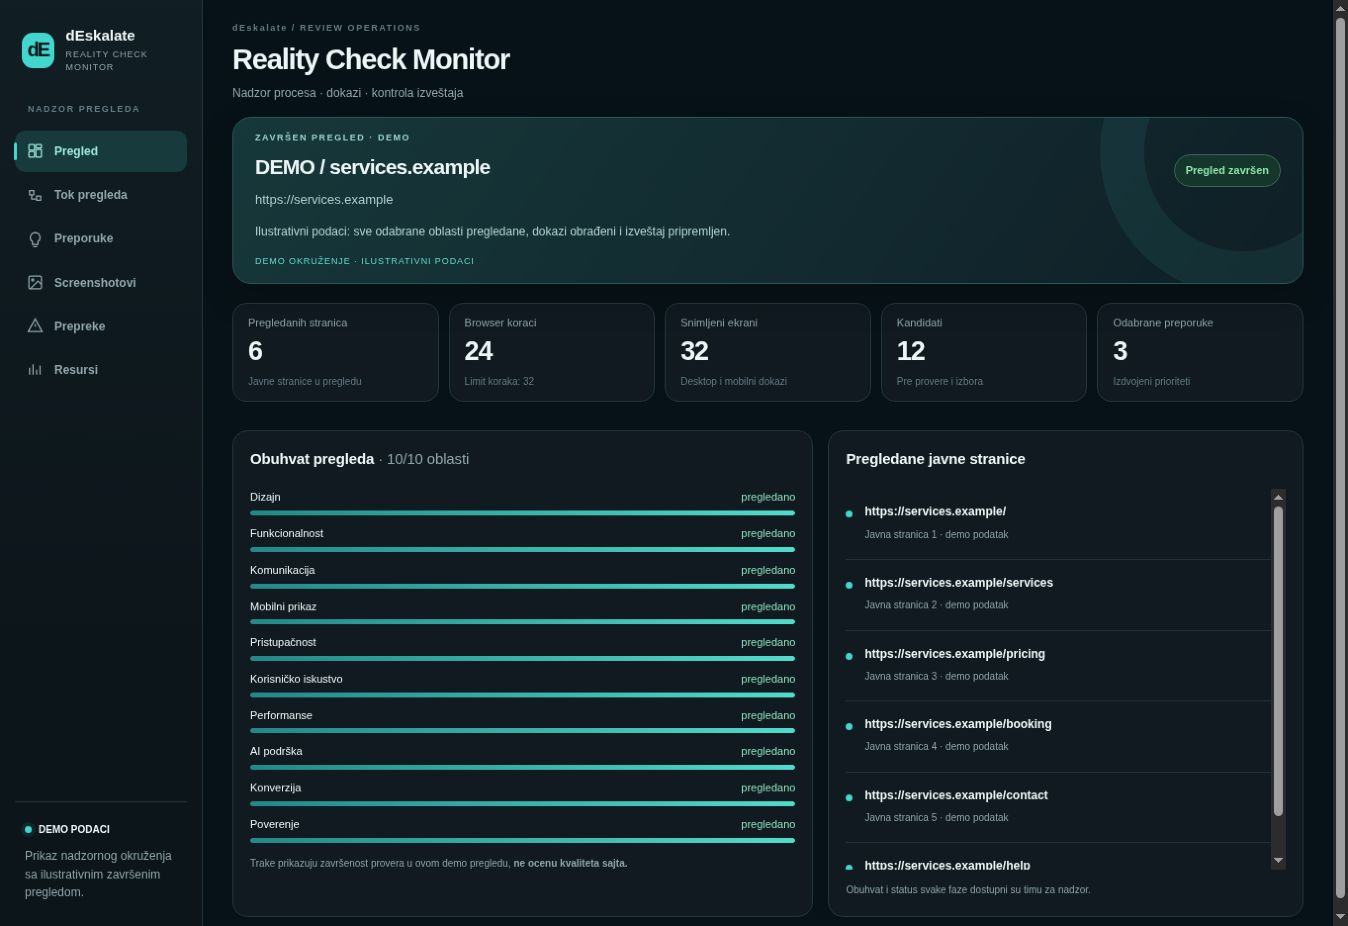Navigate to Screenshotovi

(101, 283)
